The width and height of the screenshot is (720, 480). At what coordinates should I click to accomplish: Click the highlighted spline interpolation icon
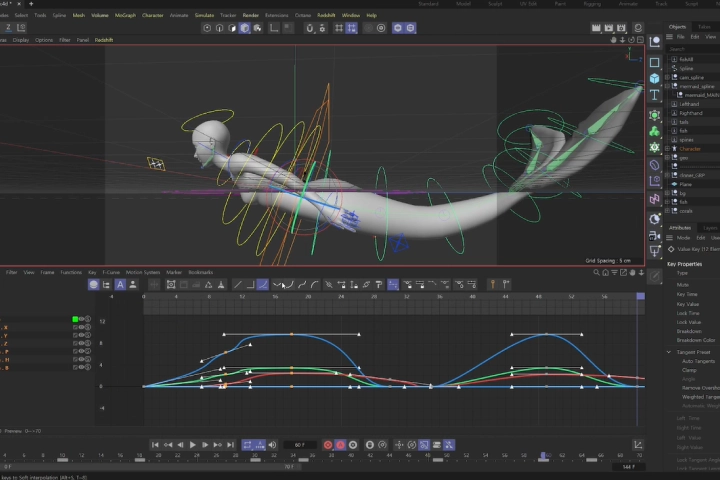click(x=263, y=285)
